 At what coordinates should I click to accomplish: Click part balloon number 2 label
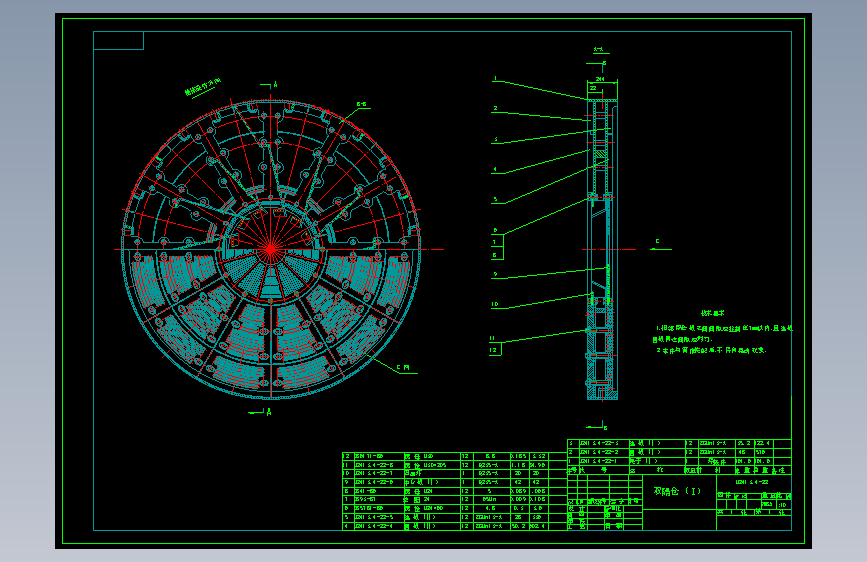point(495,108)
